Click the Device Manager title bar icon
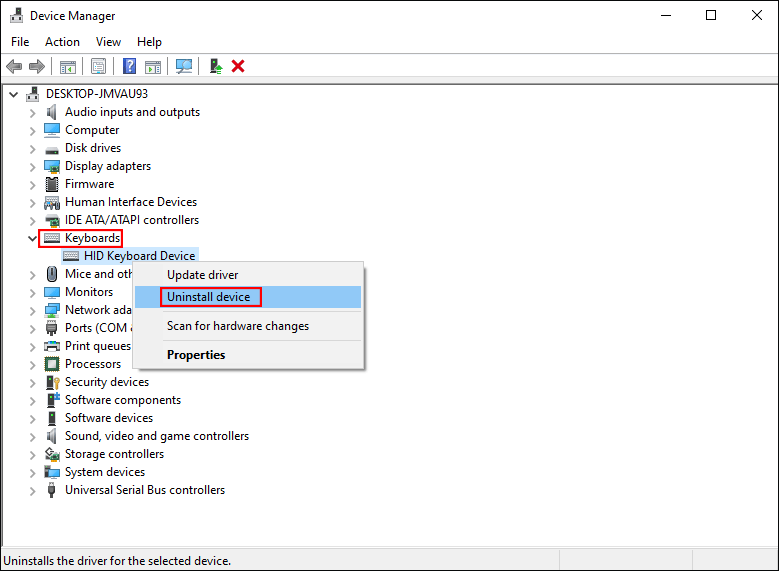This screenshot has width=779, height=571. (16, 15)
